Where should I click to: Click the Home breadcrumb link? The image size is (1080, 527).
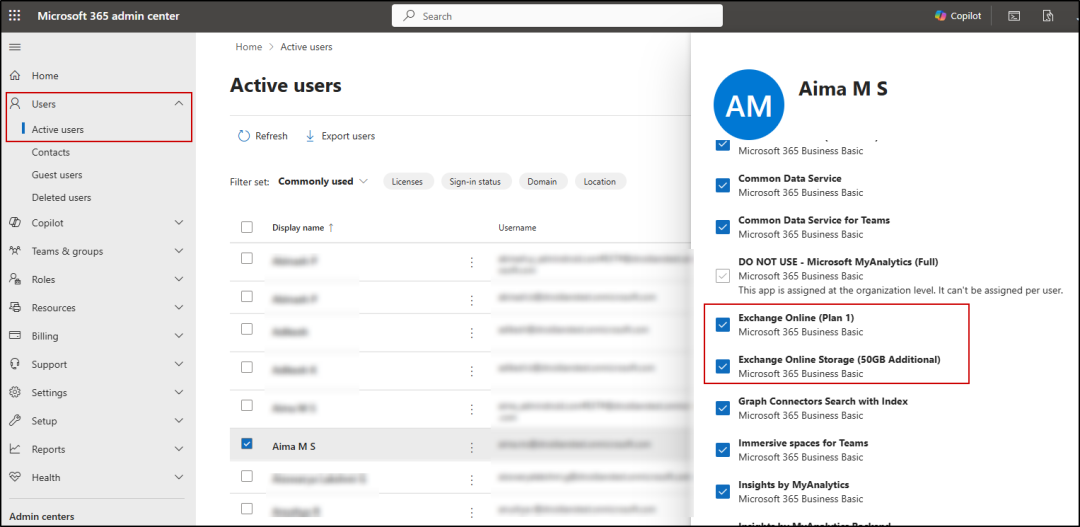click(x=249, y=47)
